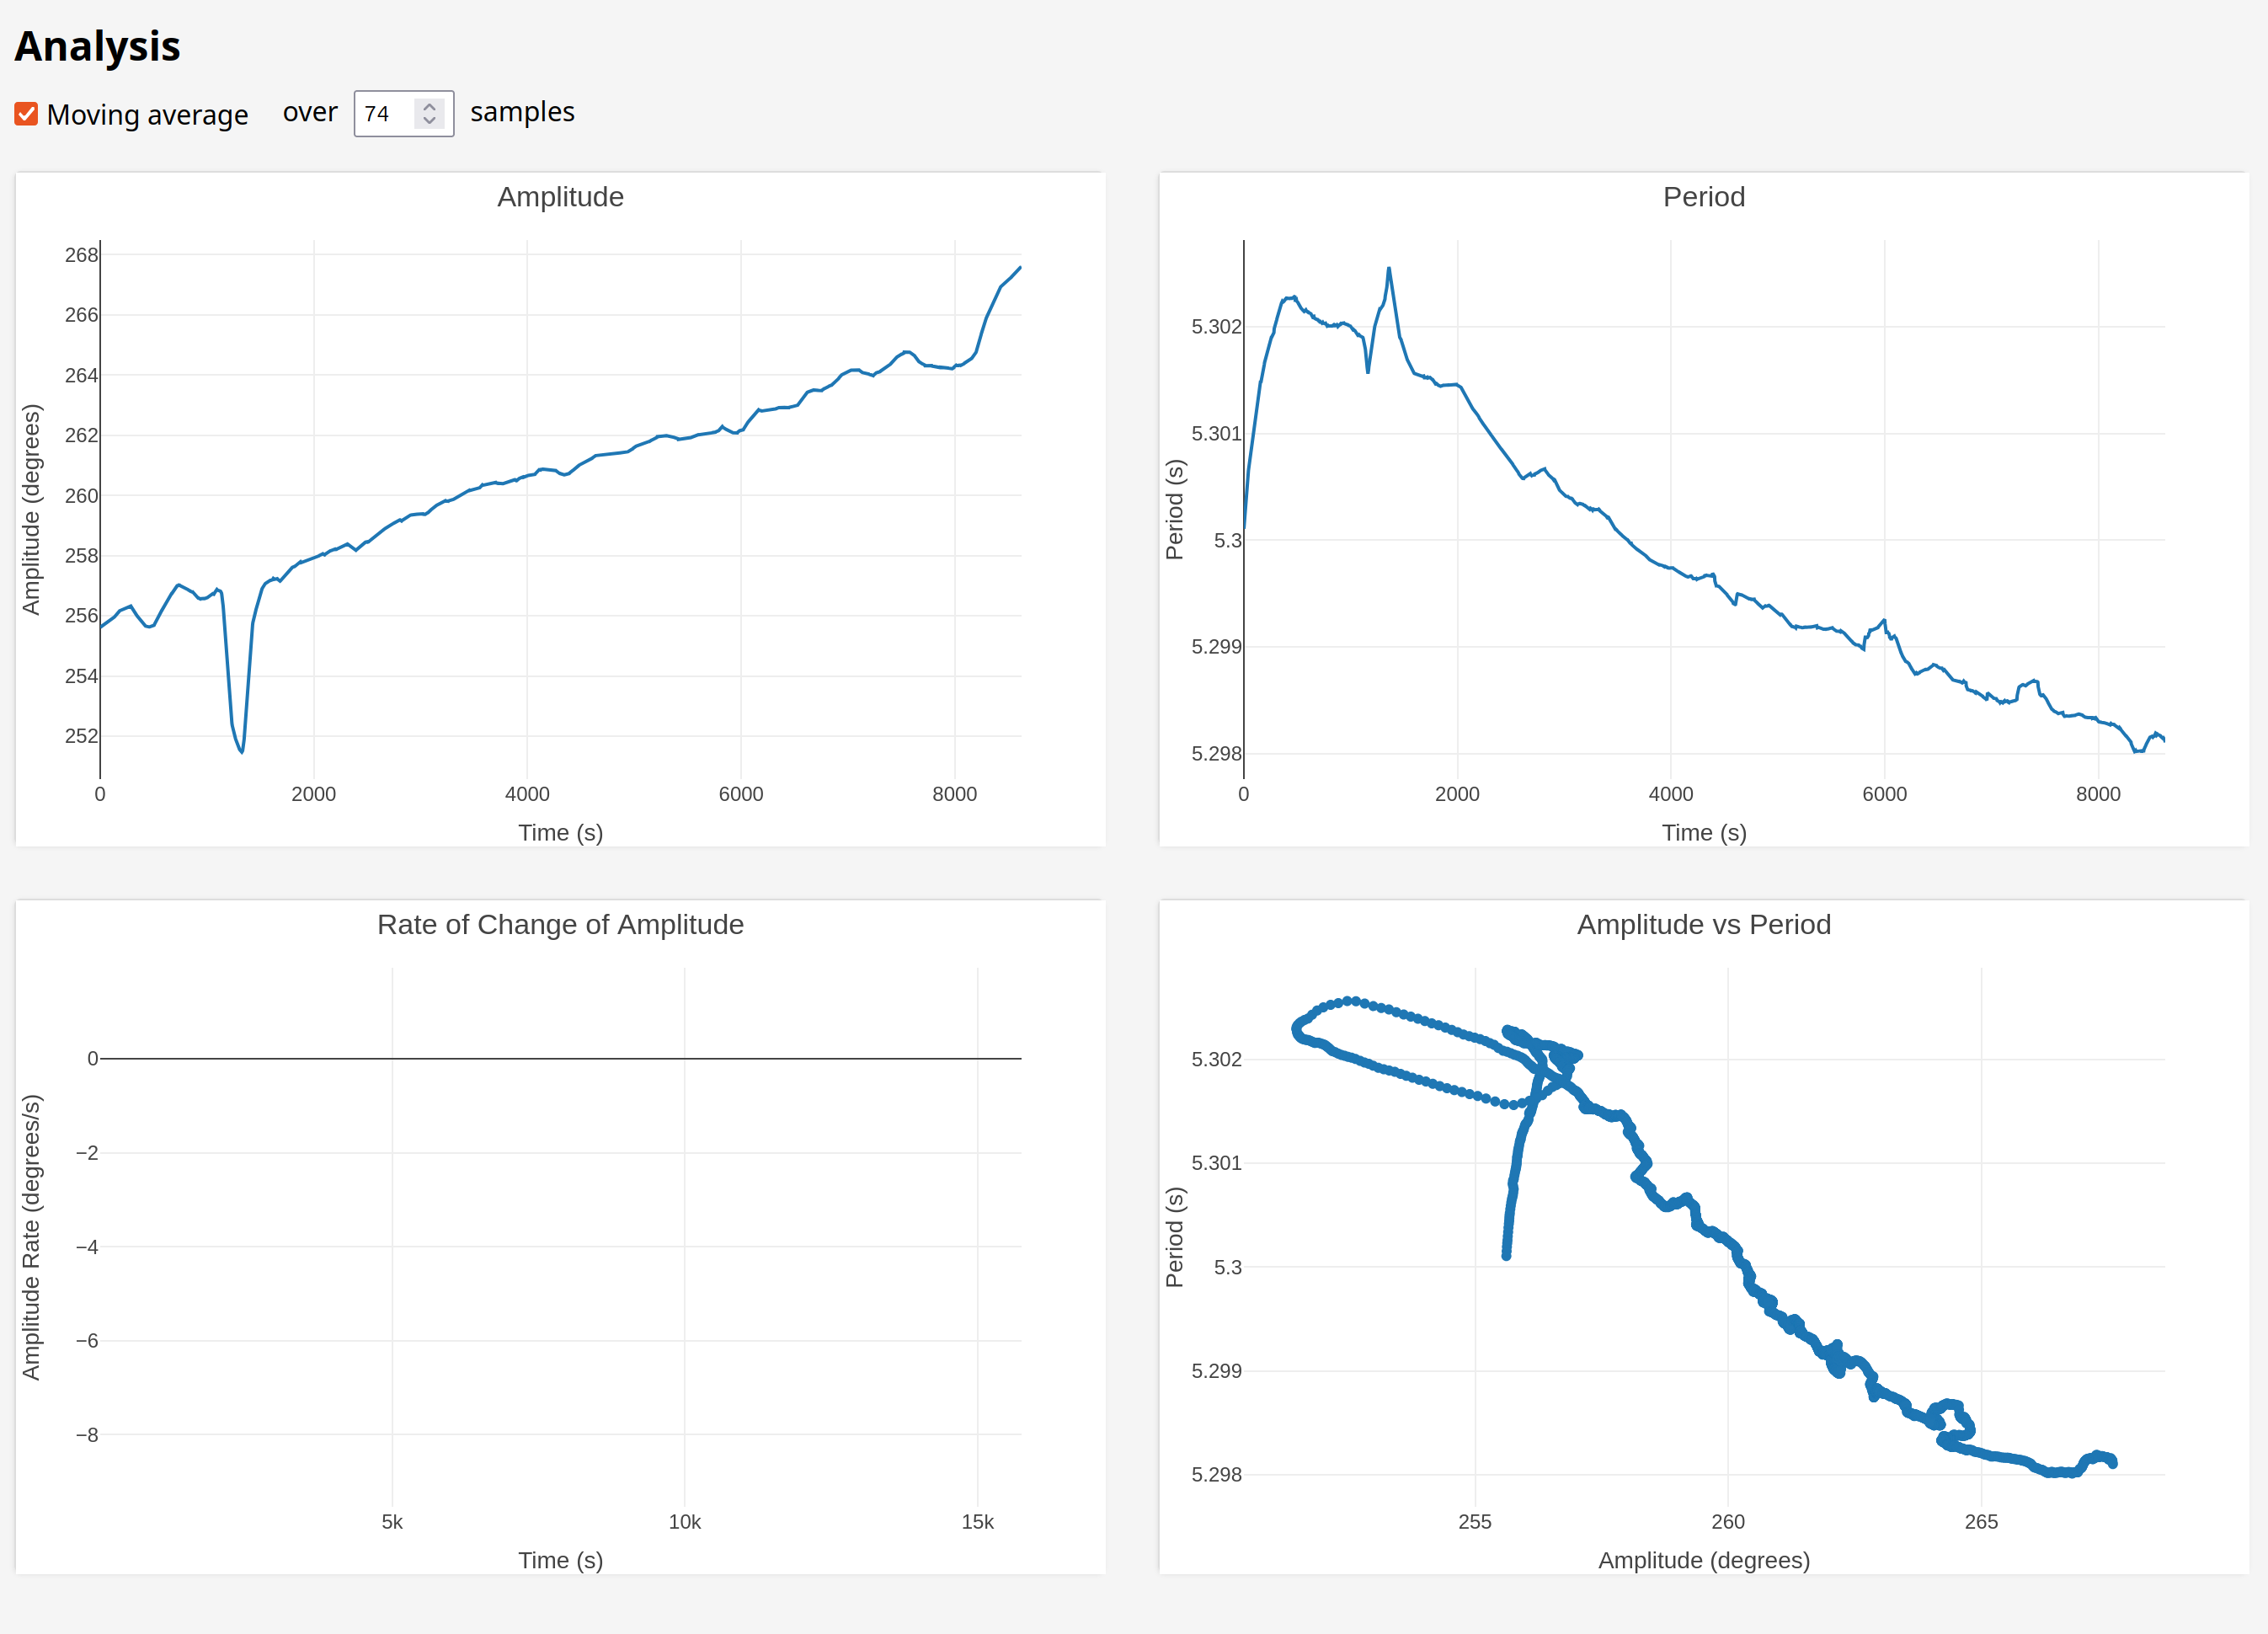Click the 5.302 tick label on Period chart
The height and width of the screenshot is (1634, 2268).
1215,327
